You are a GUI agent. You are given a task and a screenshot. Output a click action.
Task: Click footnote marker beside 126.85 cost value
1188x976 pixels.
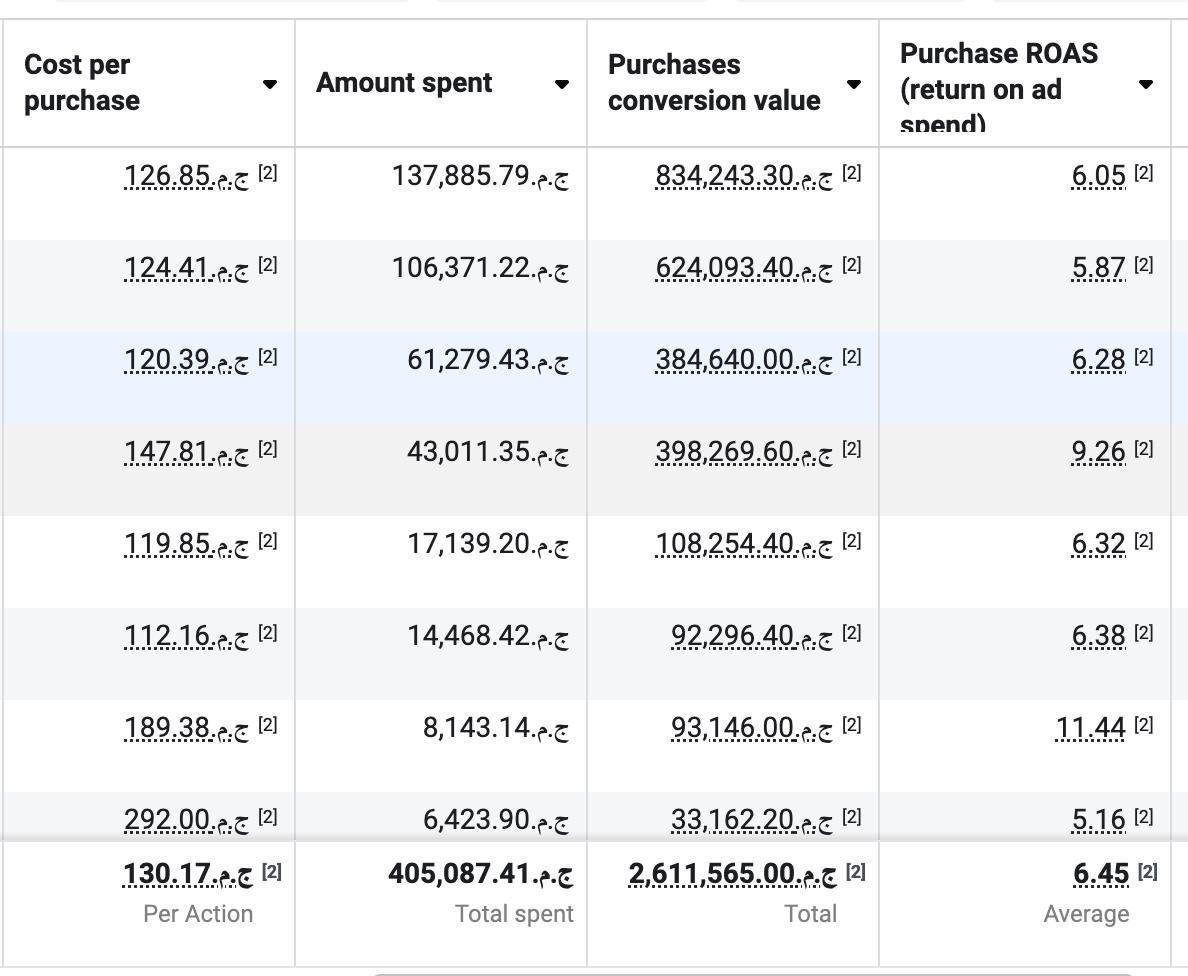pos(267,173)
